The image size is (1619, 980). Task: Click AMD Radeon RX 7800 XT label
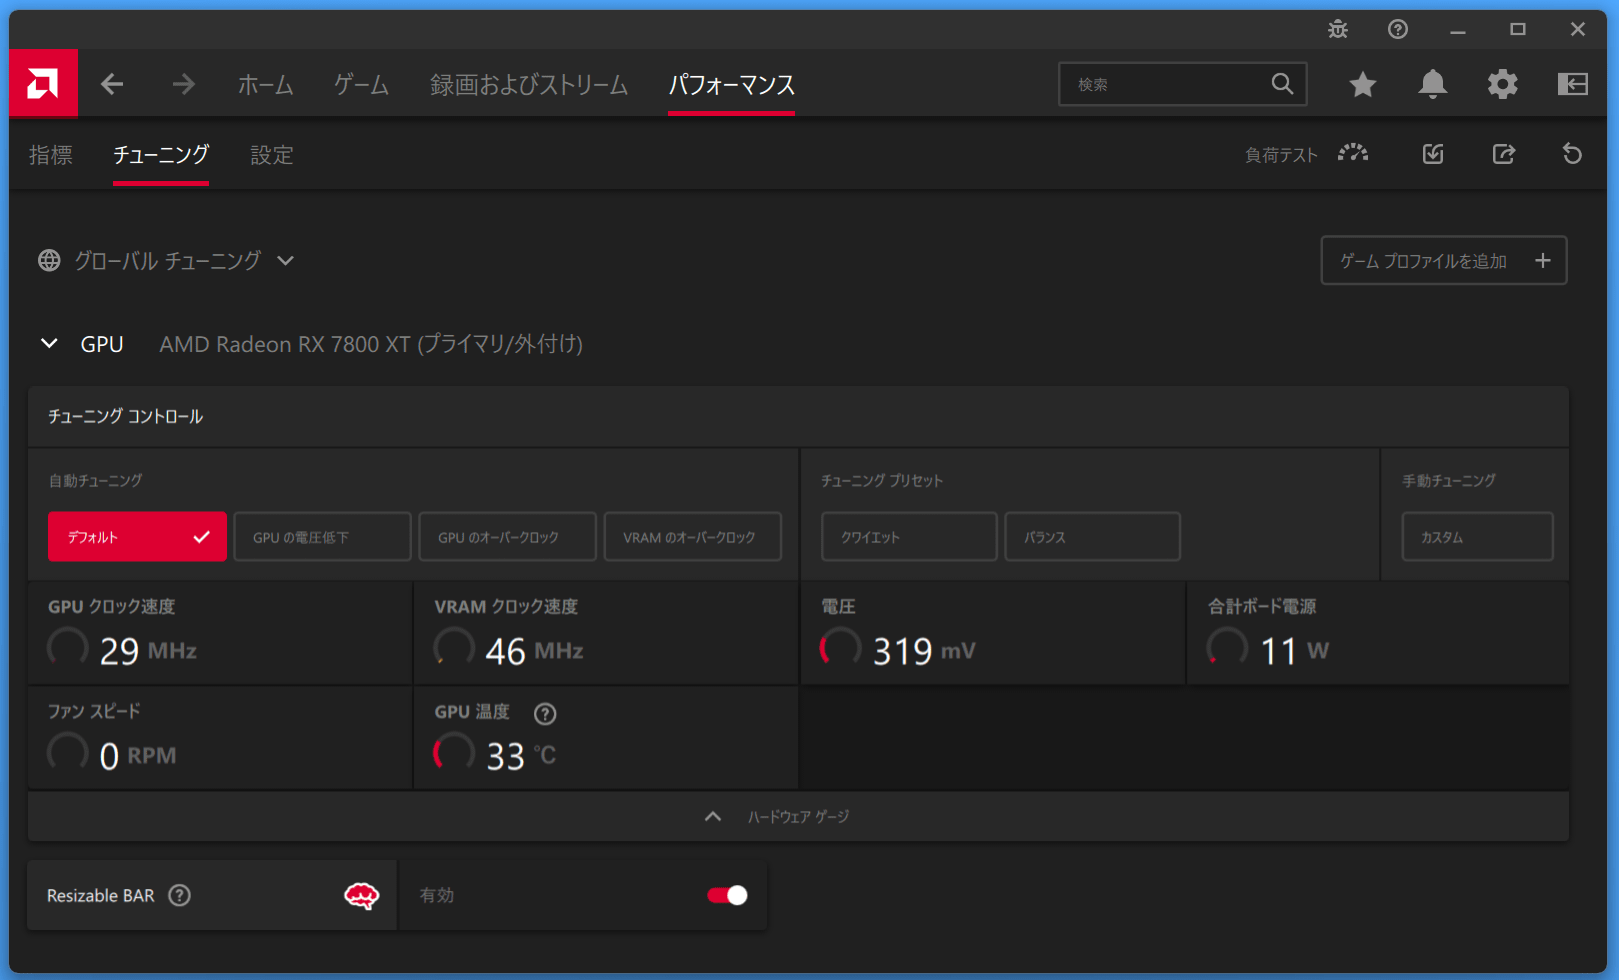point(371,343)
